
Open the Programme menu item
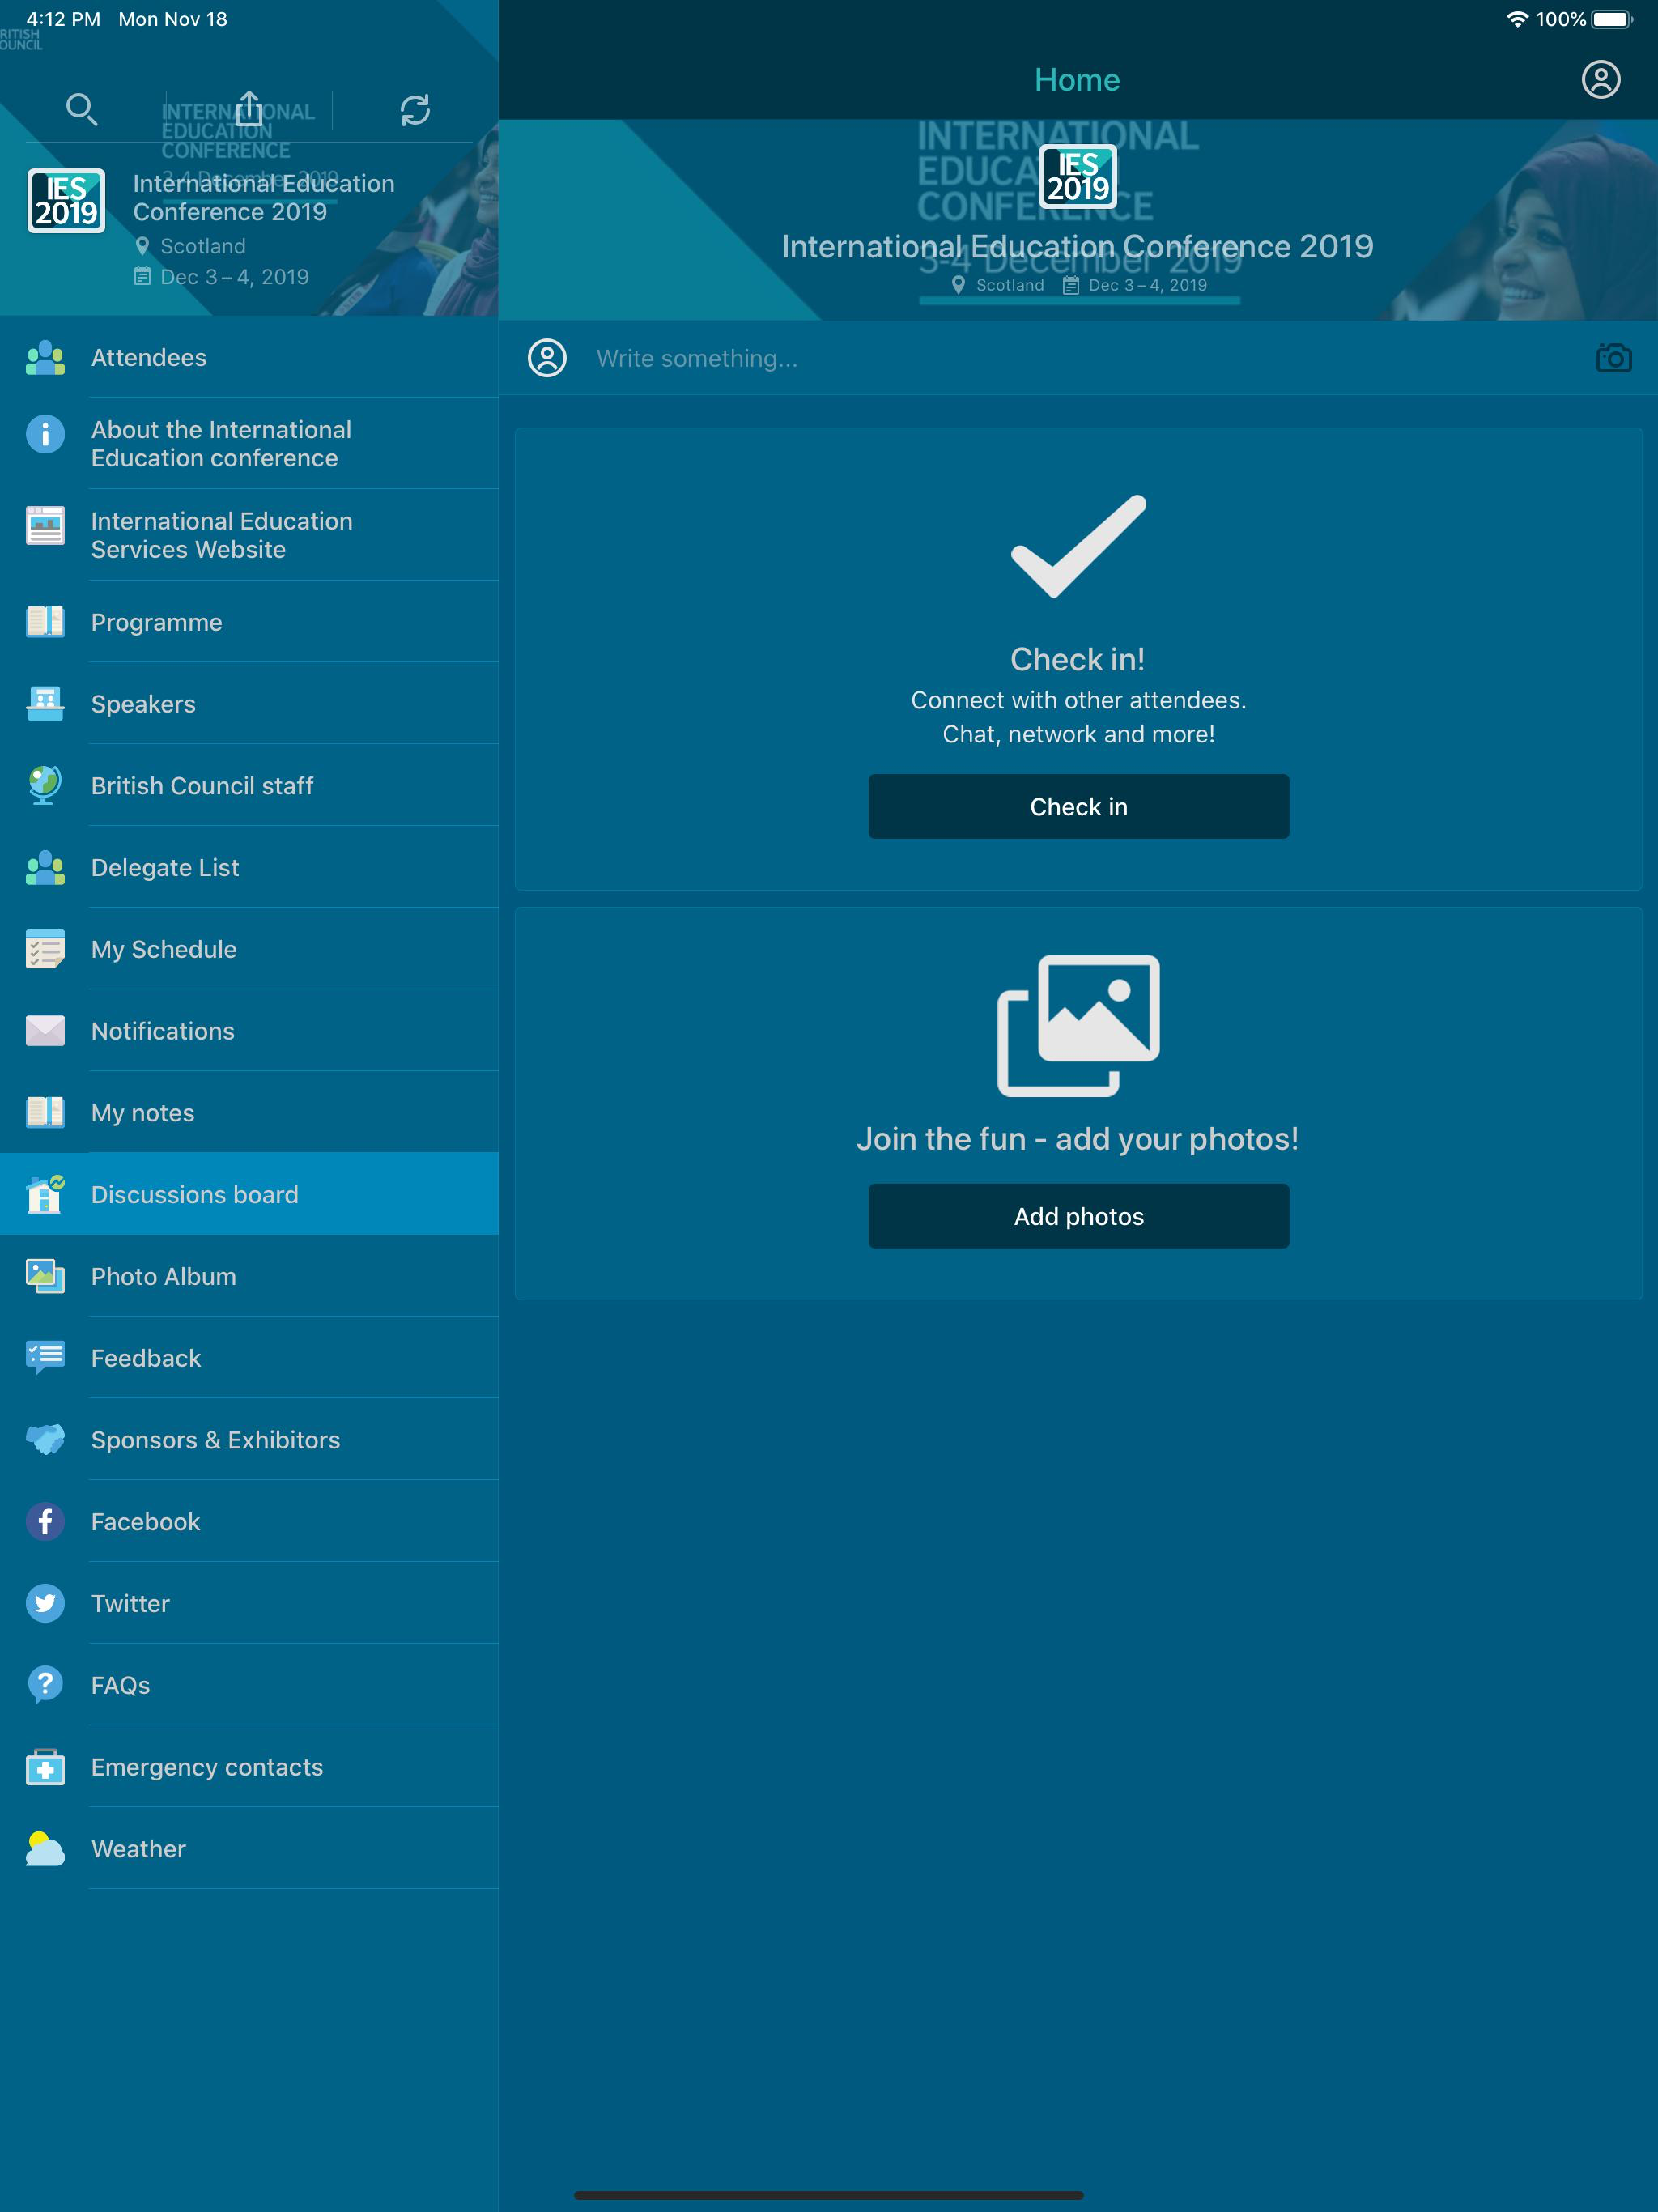click(157, 622)
